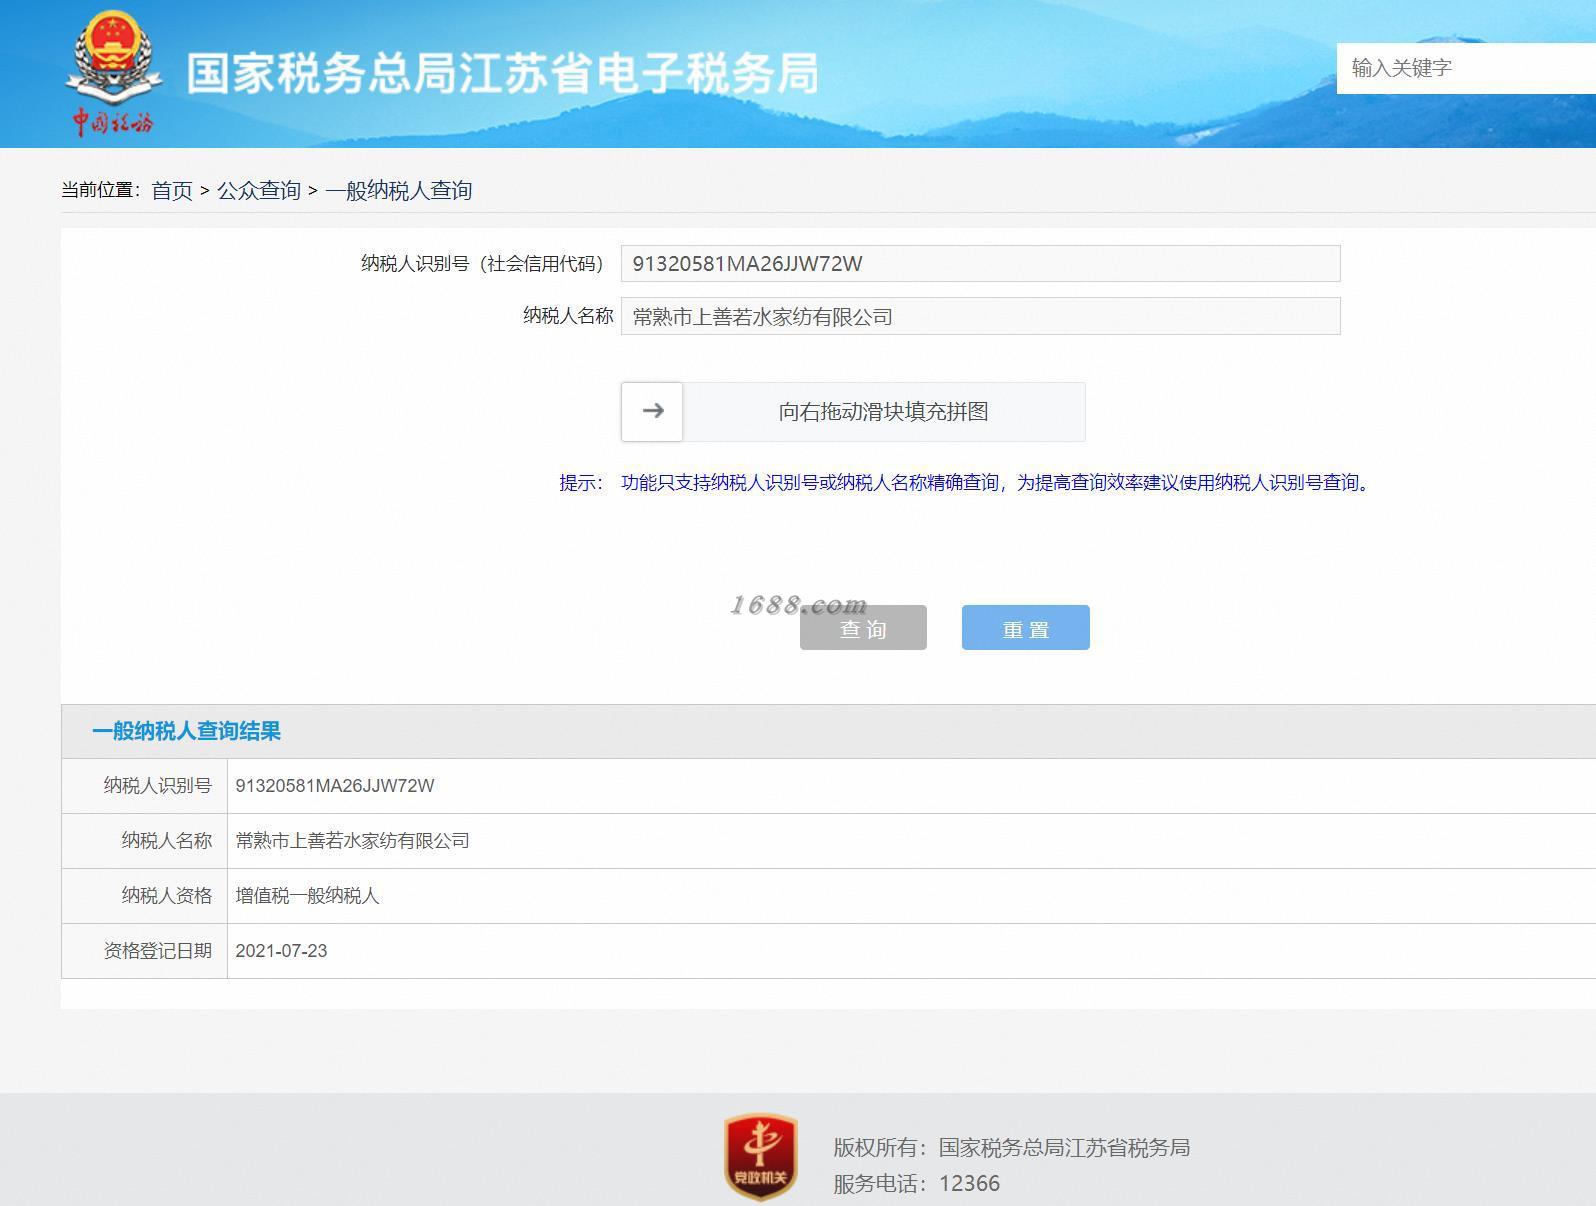
Task: Click the 纳税人资格 row label
Action: coord(167,896)
